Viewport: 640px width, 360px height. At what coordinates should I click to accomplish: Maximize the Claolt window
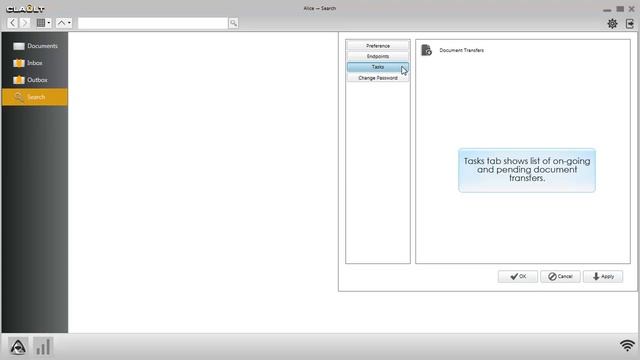pyautogui.click(x=620, y=9)
